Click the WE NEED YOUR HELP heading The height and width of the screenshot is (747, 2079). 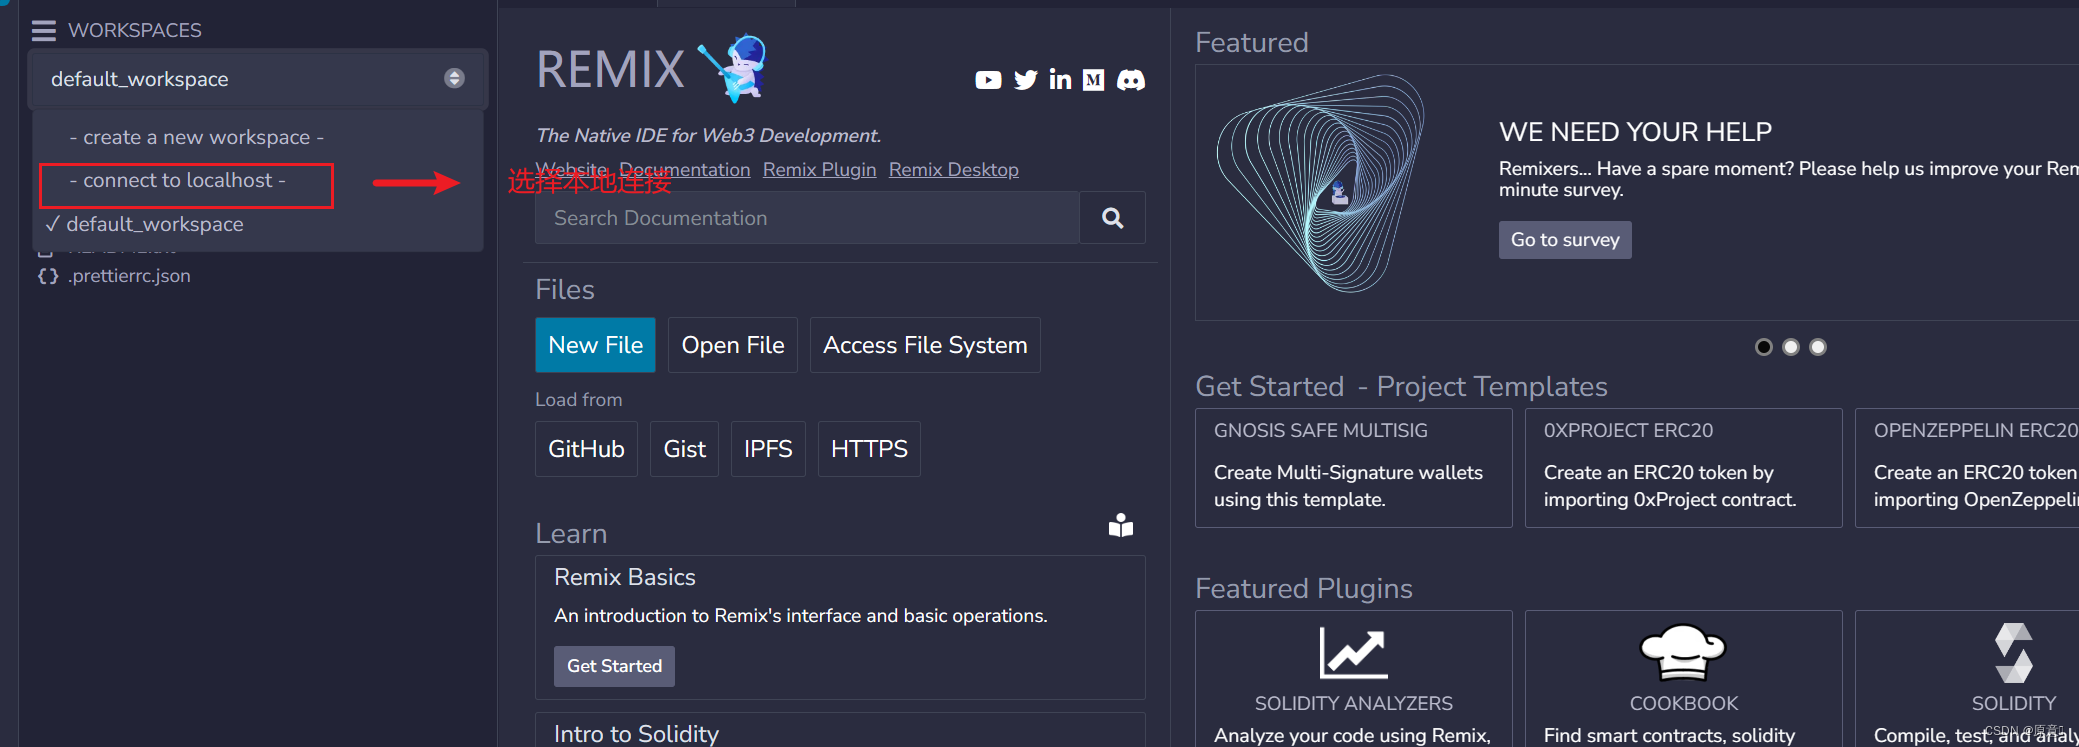pyautogui.click(x=1635, y=132)
